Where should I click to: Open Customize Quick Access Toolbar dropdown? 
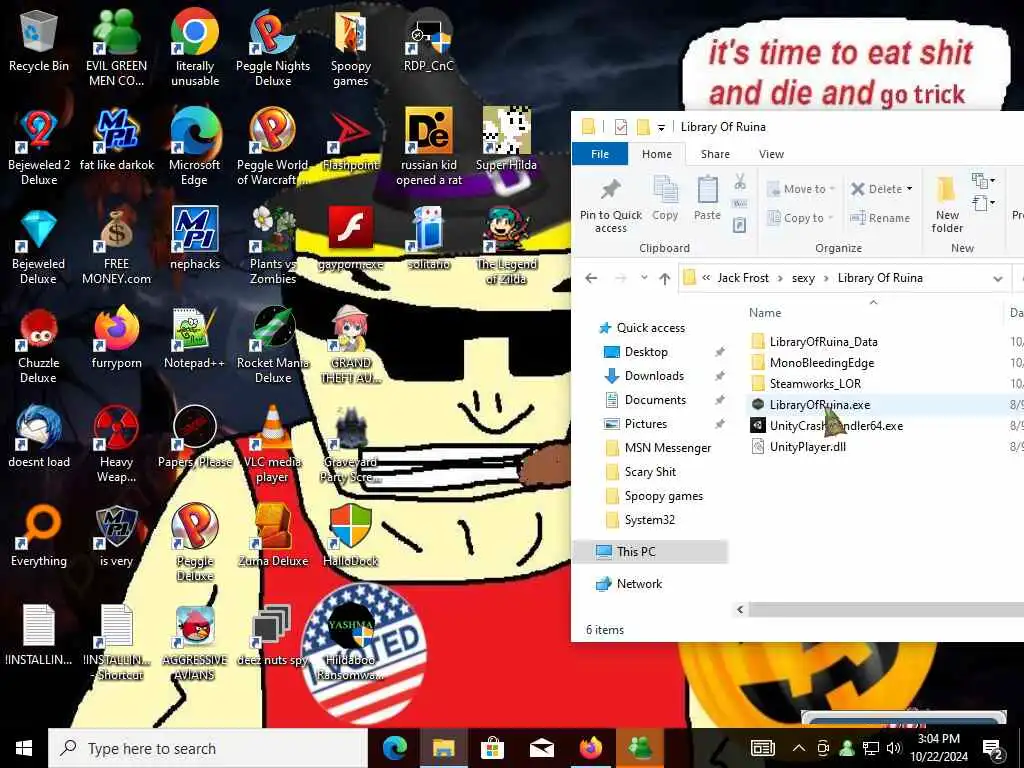661,127
